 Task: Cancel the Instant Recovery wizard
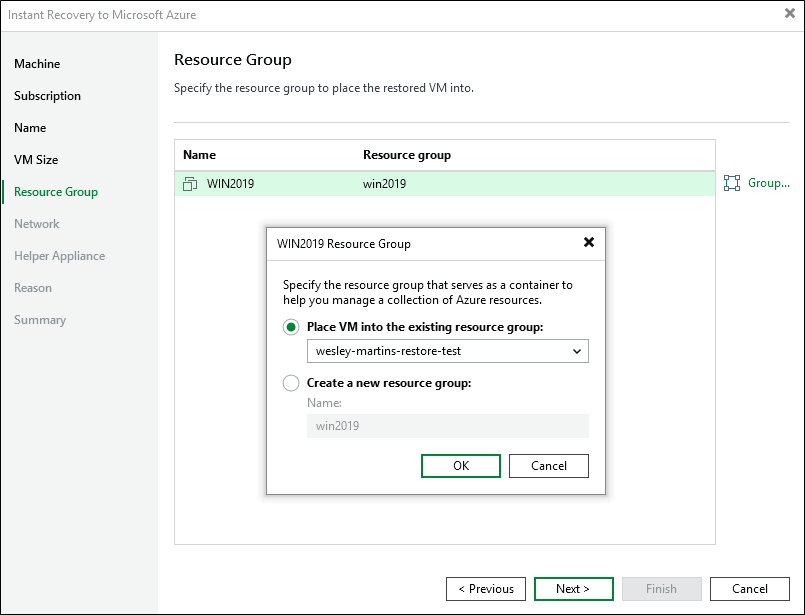749,589
